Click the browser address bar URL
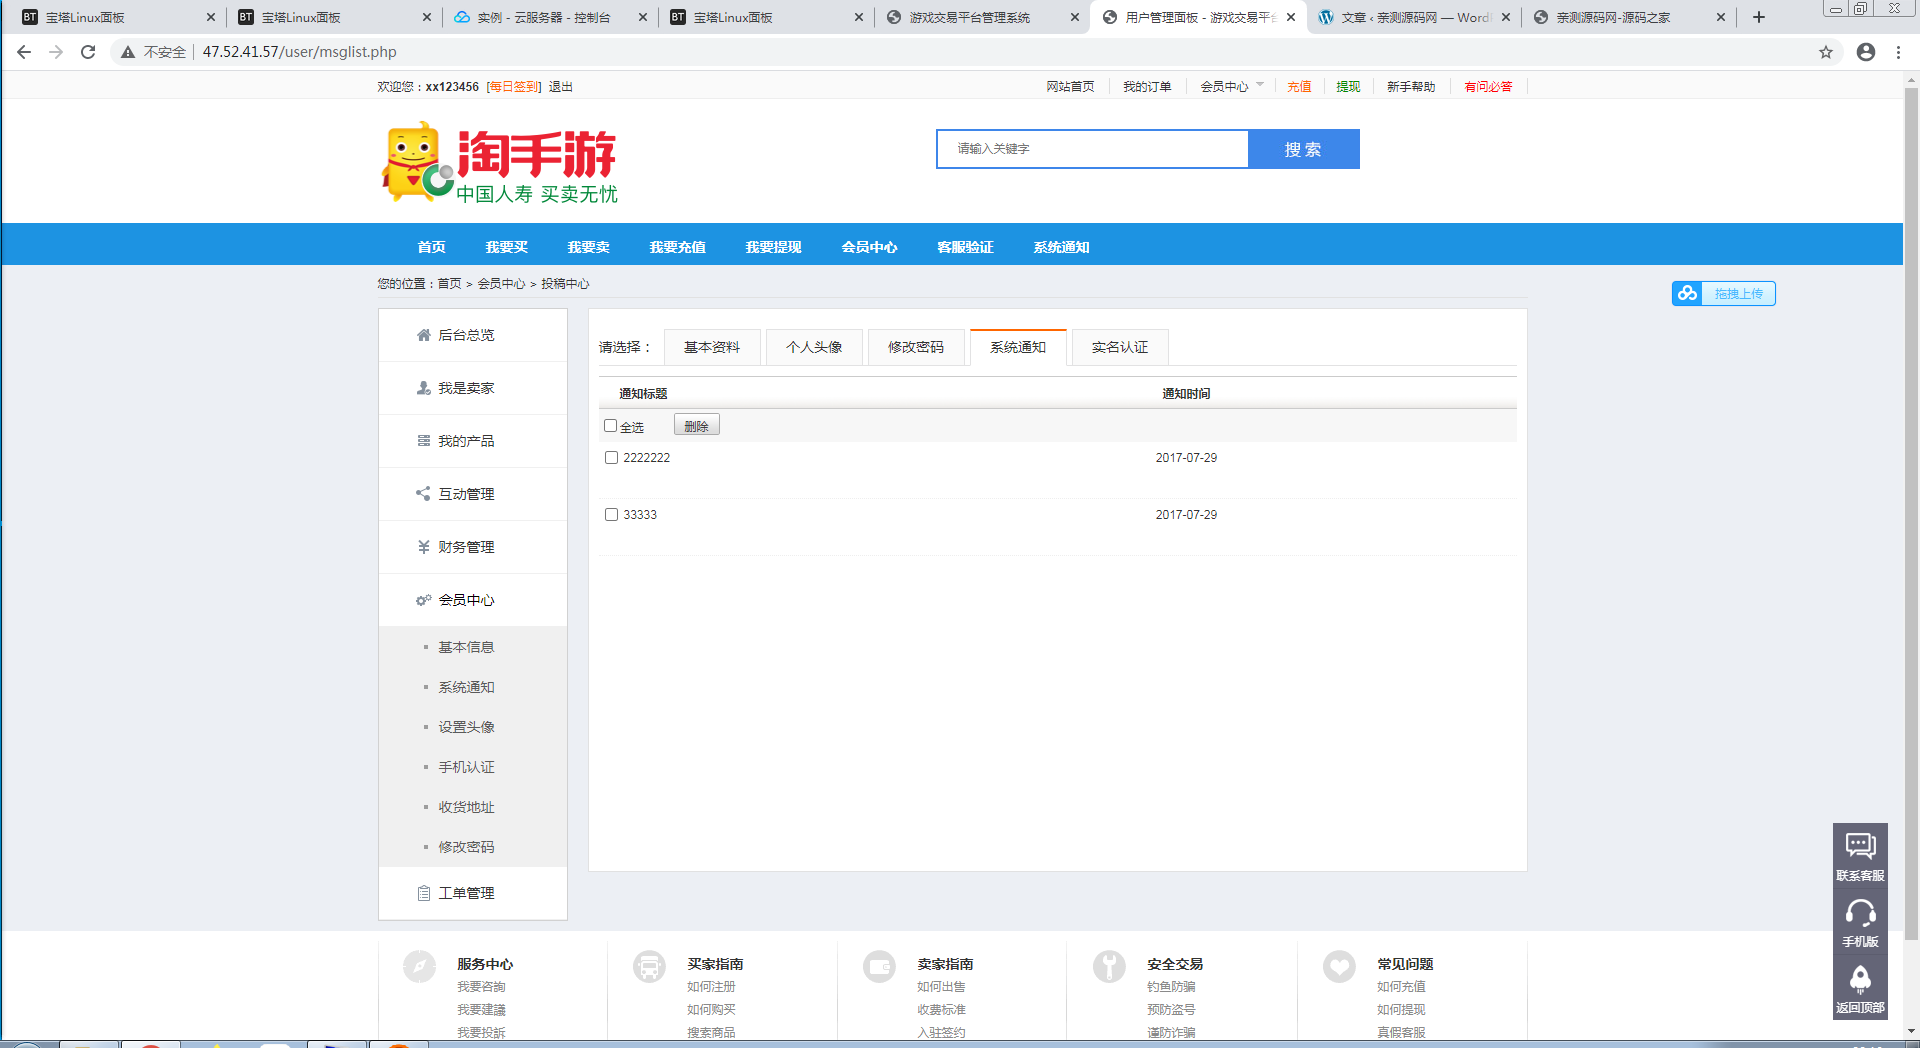 [x=300, y=52]
